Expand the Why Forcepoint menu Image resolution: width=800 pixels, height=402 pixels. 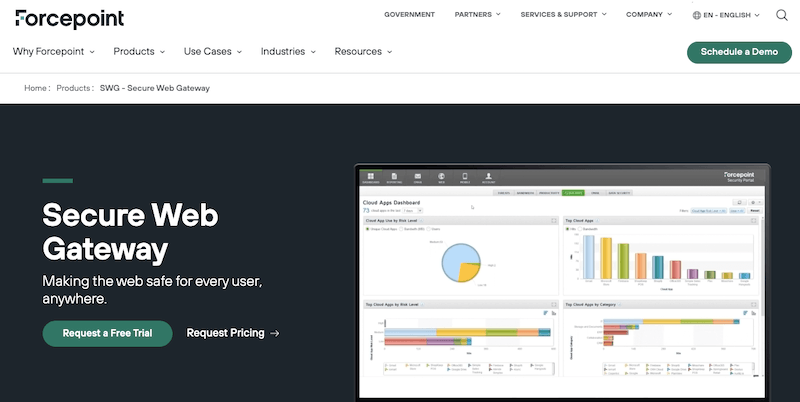[54, 52]
